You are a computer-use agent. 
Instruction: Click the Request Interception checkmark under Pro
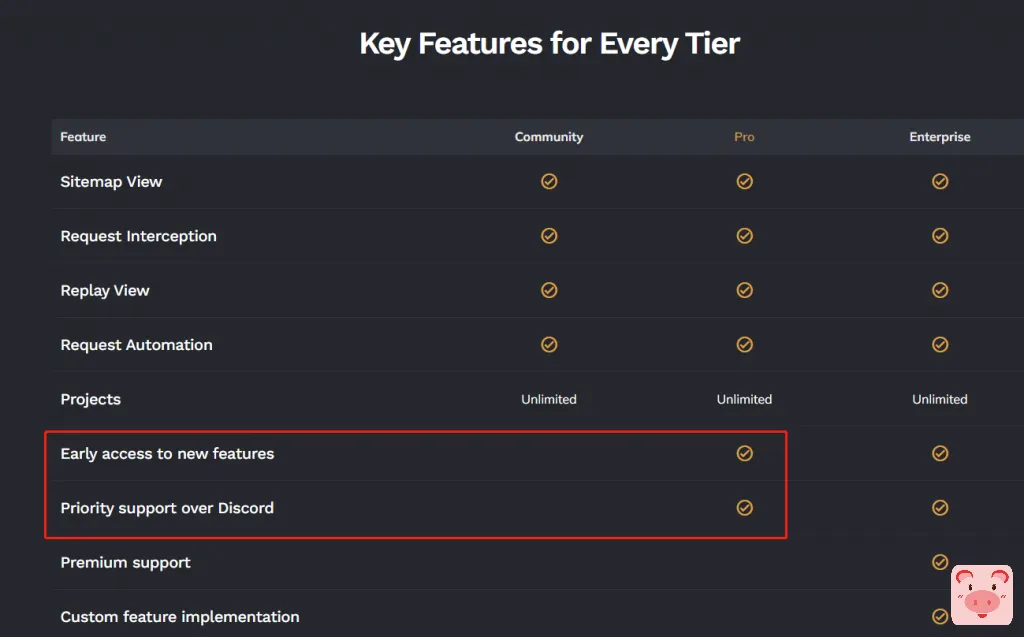pos(744,236)
